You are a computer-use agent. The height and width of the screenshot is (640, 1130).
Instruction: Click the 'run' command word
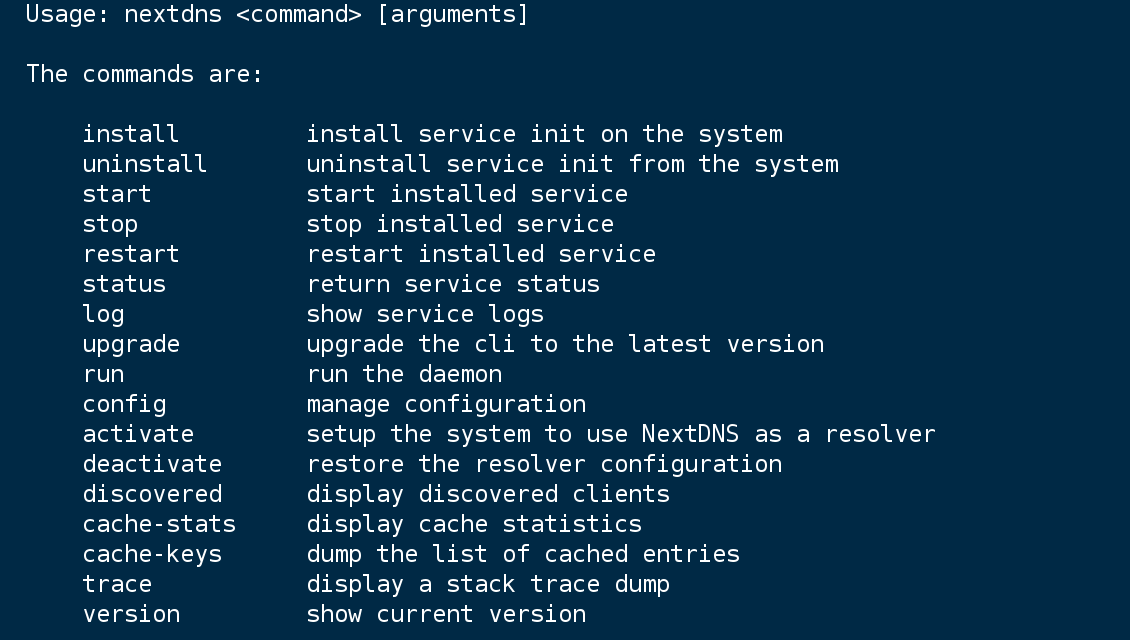point(103,374)
